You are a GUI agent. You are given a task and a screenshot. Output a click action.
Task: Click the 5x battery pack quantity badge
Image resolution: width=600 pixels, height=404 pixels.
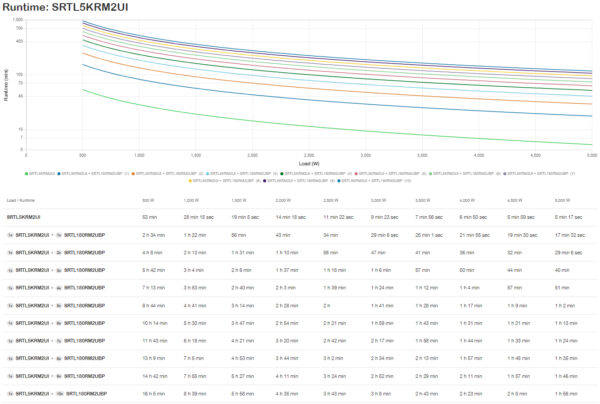tap(59, 306)
